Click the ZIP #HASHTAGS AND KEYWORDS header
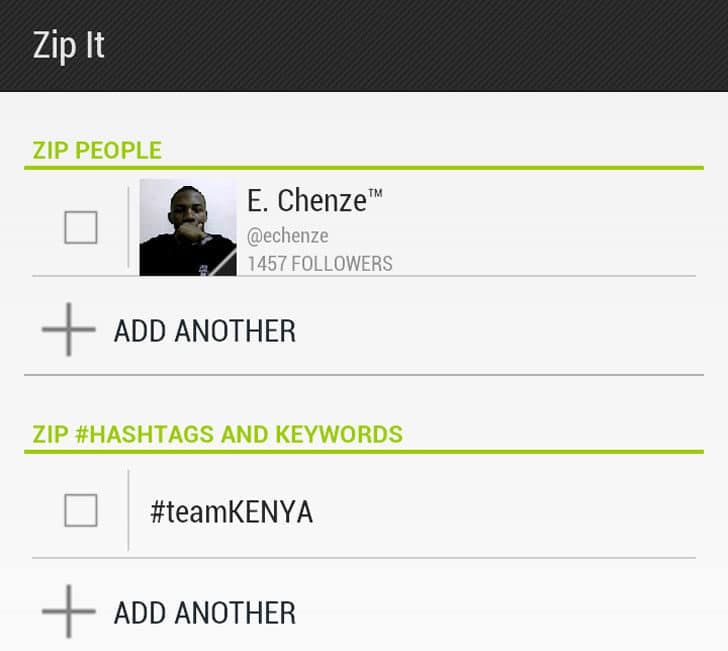 pyautogui.click(x=218, y=435)
